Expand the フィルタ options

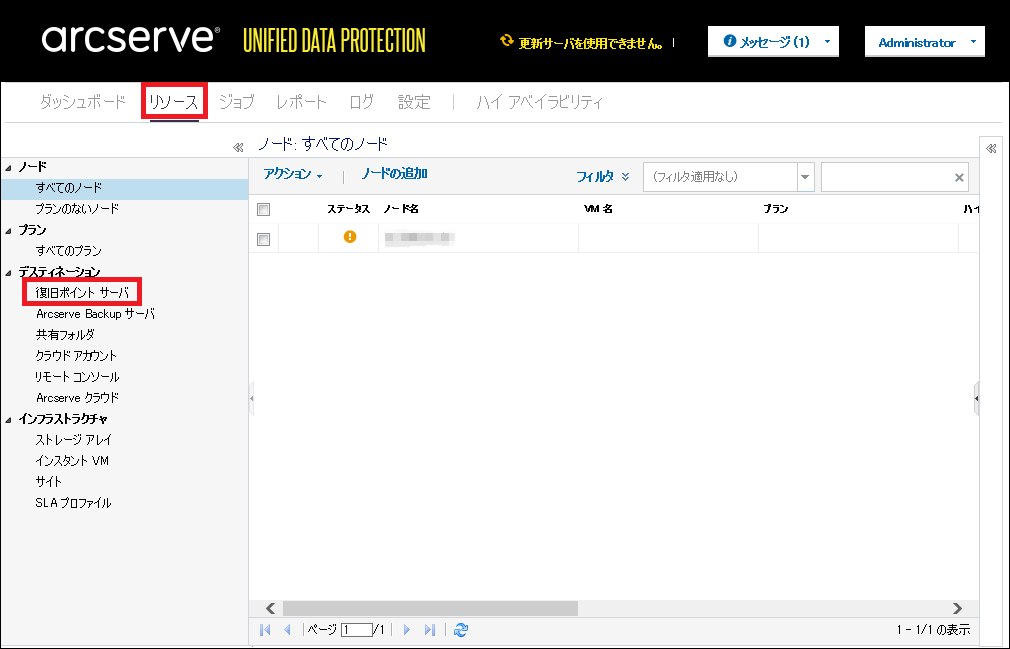[602, 176]
